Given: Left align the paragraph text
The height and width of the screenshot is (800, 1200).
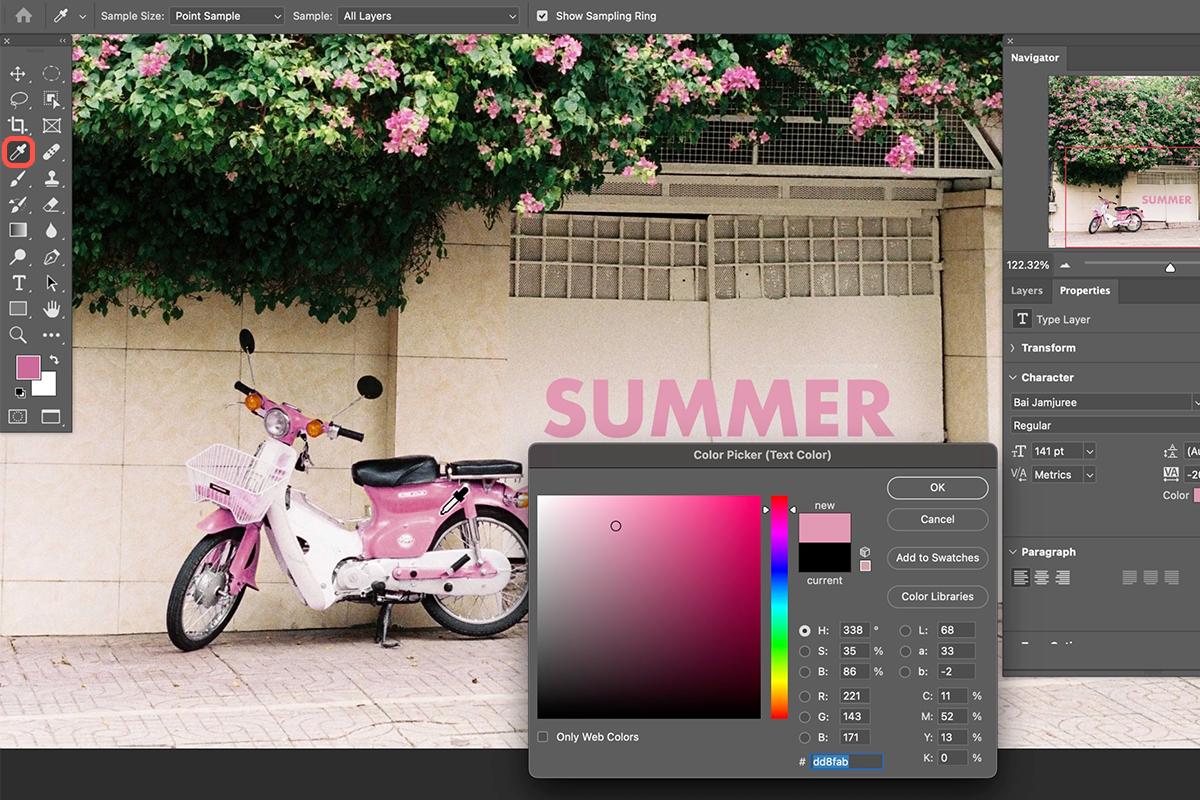Looking at the screenshot, I should pyautogui.click(x=1021, y=578).
